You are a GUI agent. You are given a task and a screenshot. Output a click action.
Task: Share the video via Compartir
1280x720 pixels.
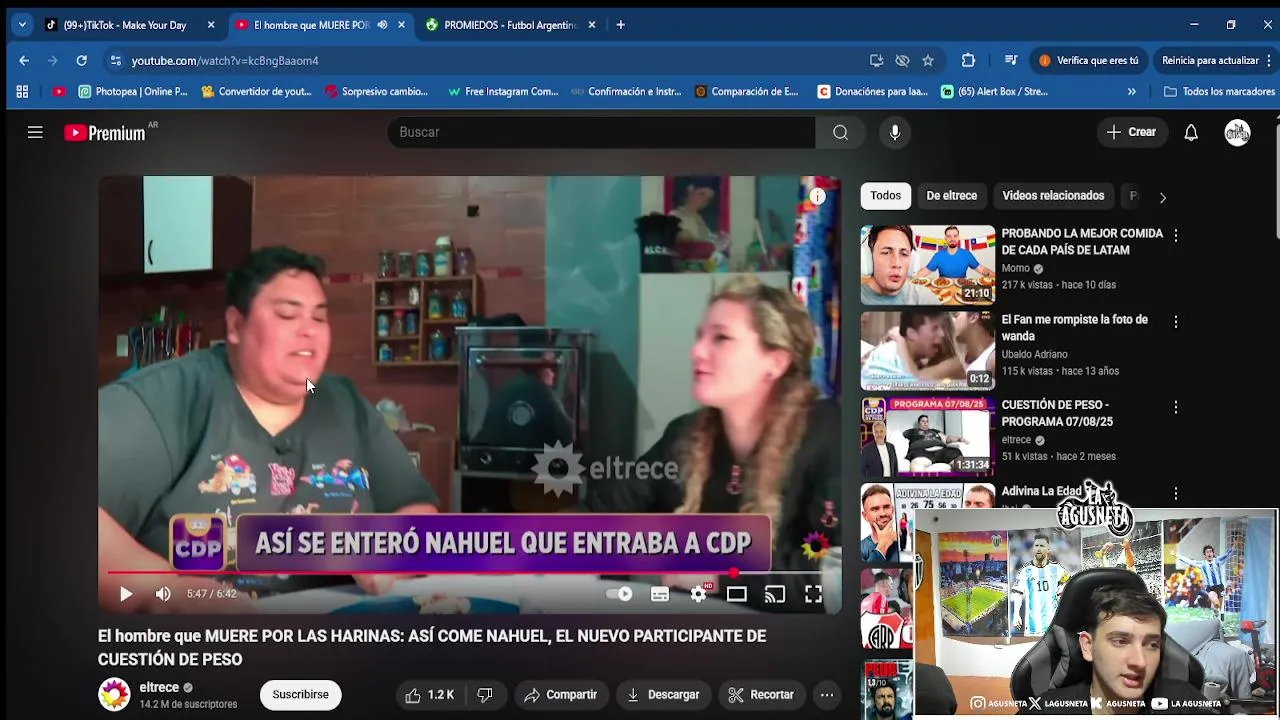click(x=560, y=695)
